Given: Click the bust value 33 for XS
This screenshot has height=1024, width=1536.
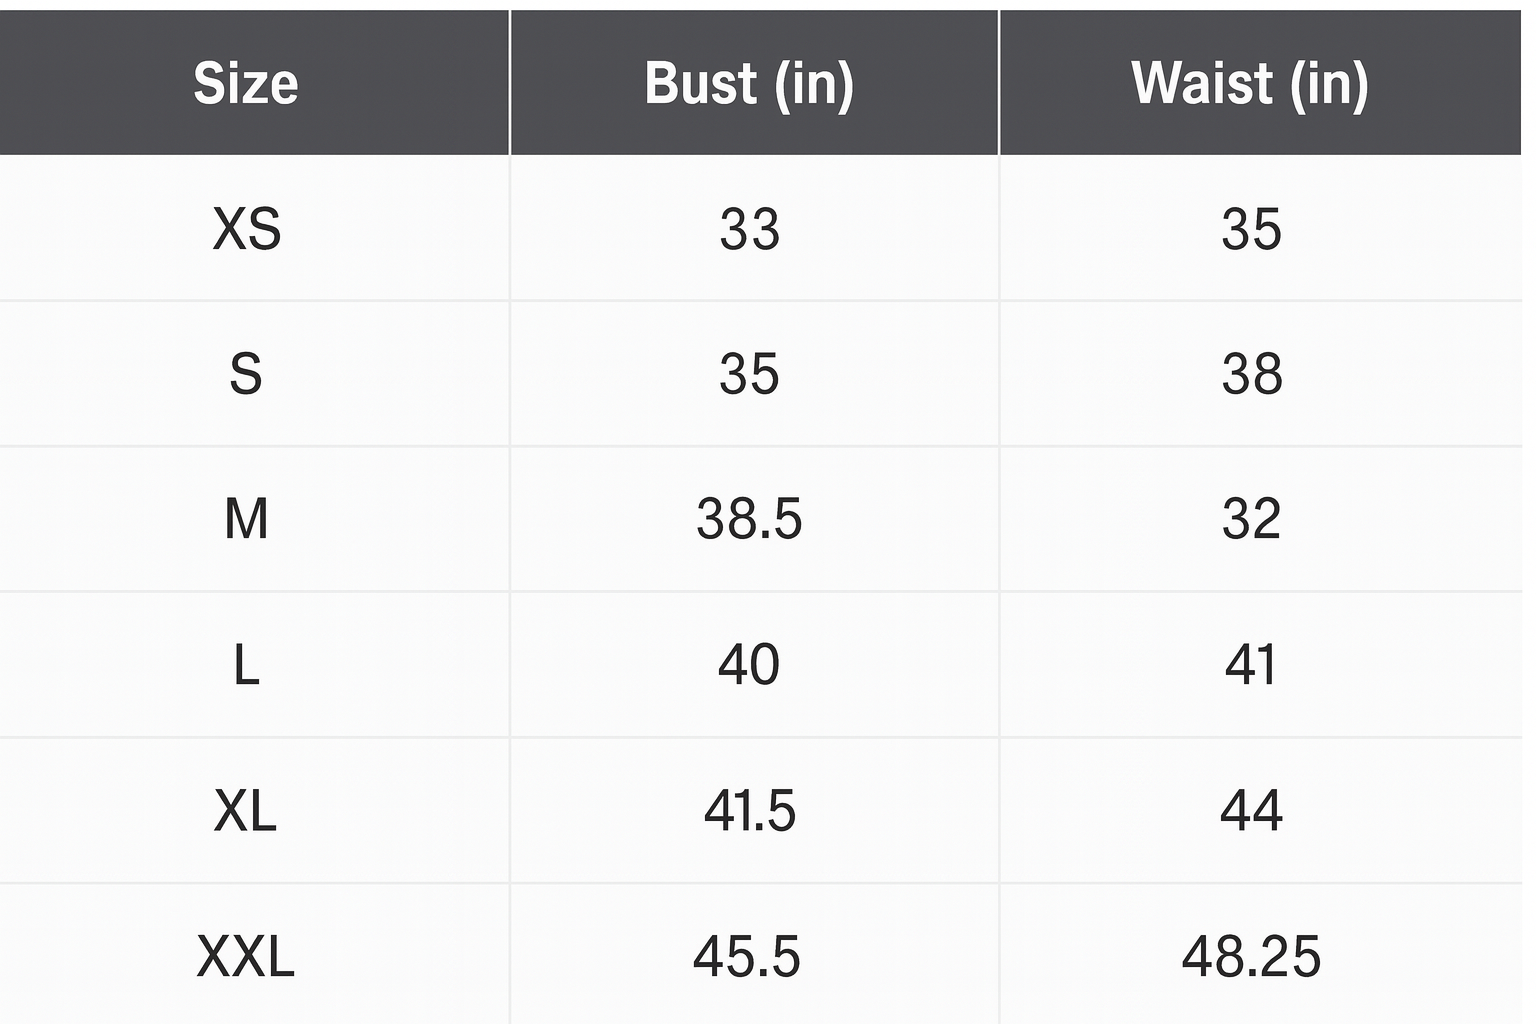Looking at the screenshot, I should (750, 229).
